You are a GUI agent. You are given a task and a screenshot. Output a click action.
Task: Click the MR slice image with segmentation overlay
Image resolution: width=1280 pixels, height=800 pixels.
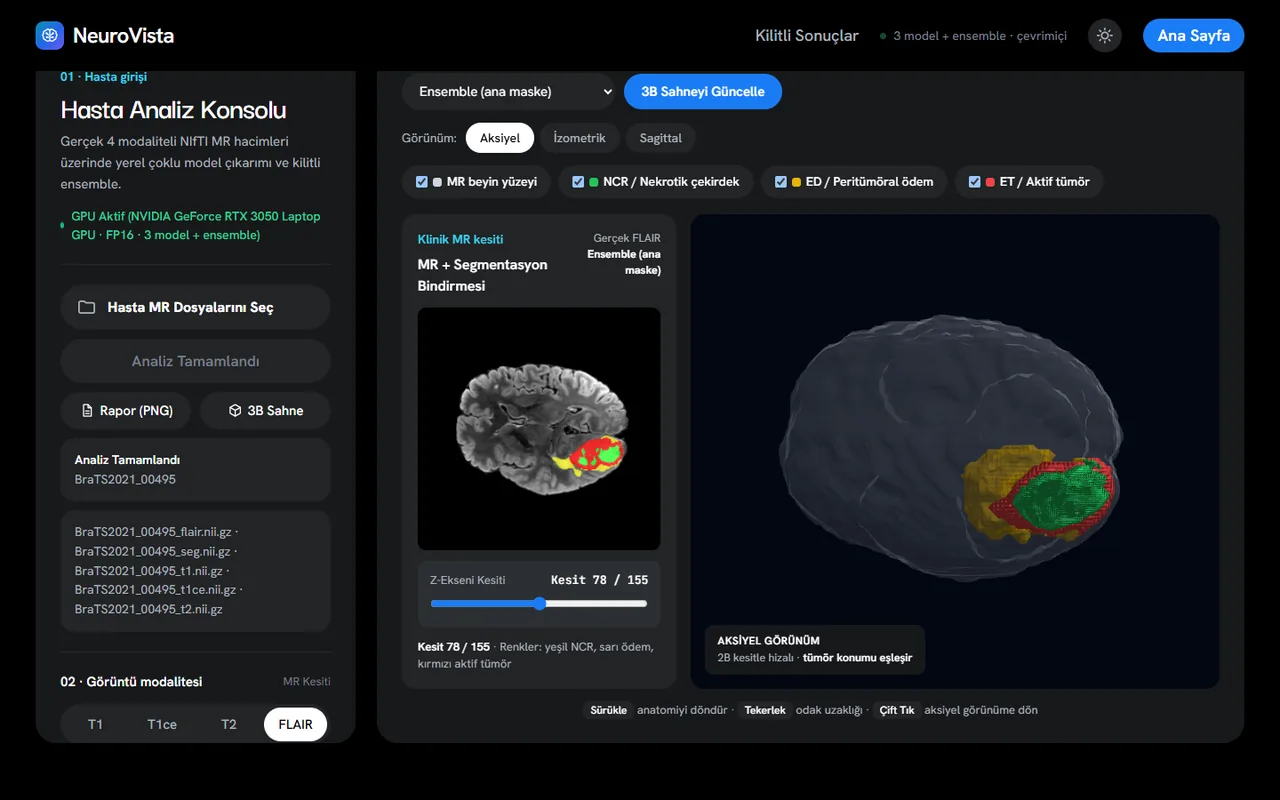(x=539, y=429)
